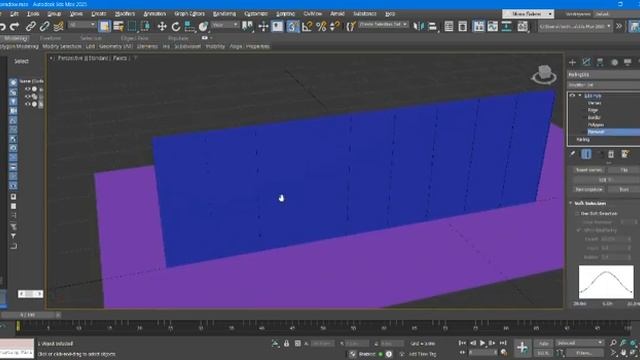This screenshot has width=640, height=360.
Task: Toggle the Ribbon display icon
Action: [478, 27]
